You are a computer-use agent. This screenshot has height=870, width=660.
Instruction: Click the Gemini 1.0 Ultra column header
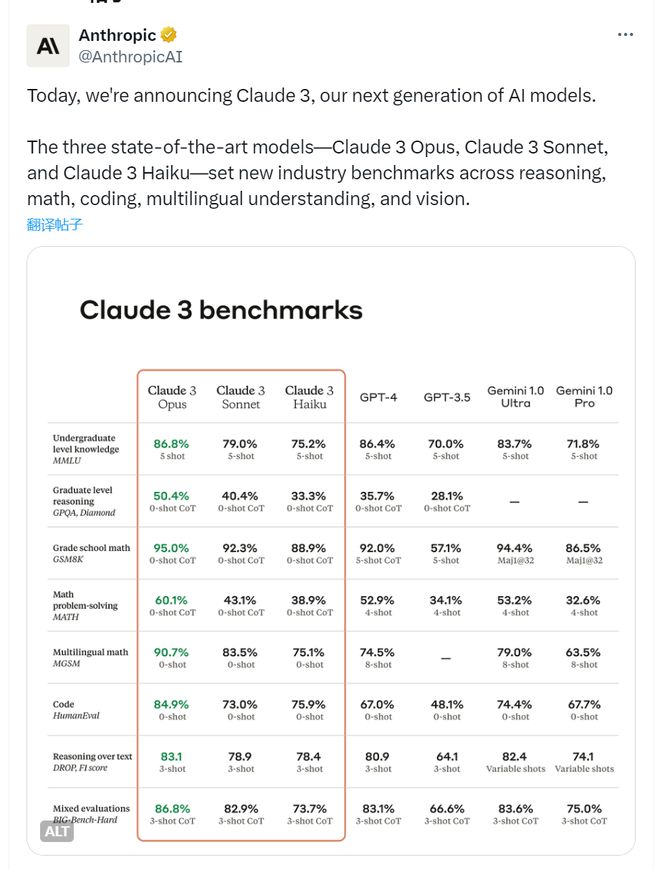pyautogui.click(x=516, y=397)
